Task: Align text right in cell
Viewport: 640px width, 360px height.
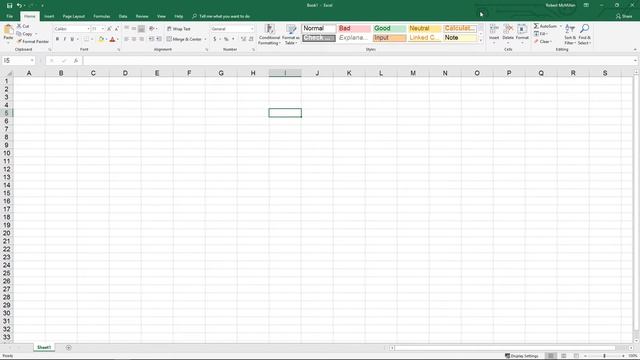Action: click(x=141, y=39)
